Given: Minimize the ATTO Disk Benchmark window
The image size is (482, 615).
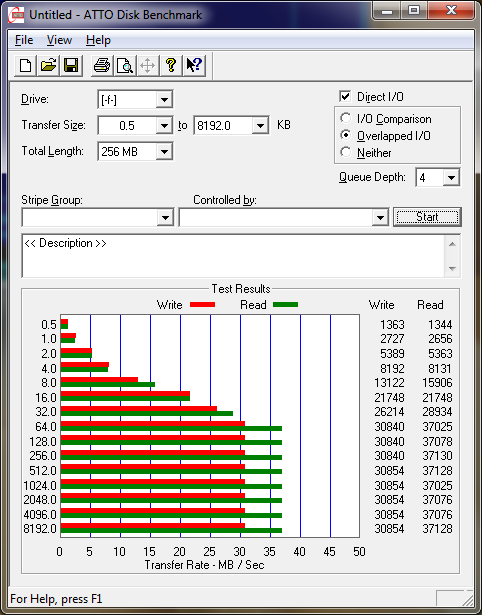Looking at the screenshot, I should point(387,11).
